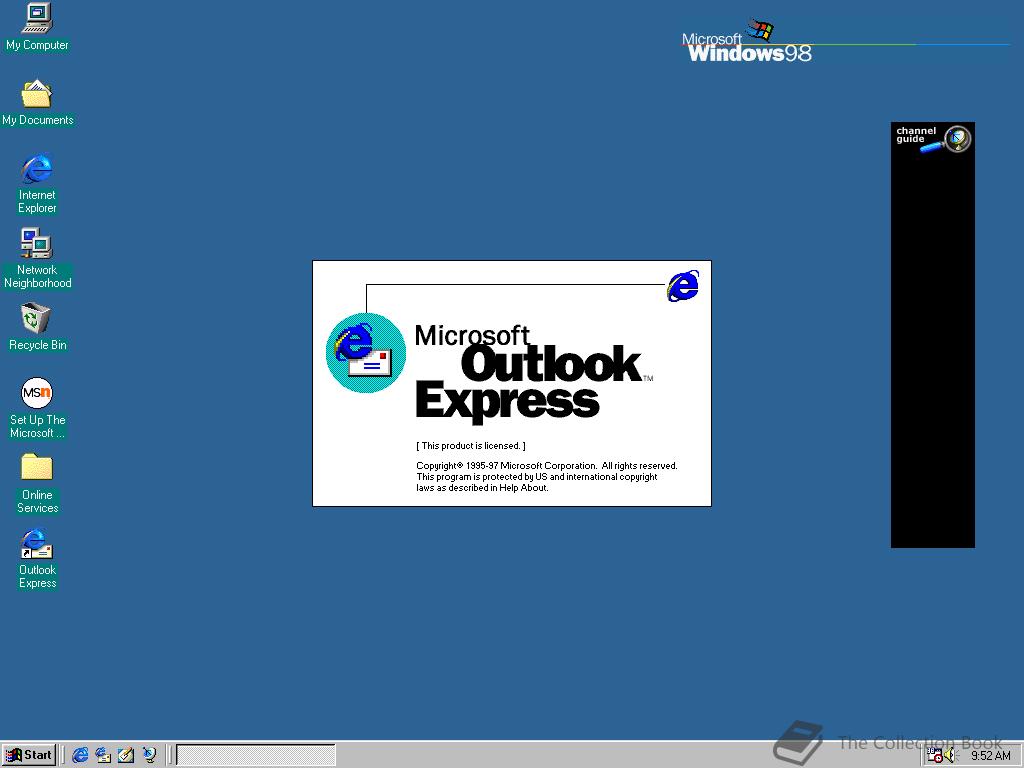1024x768 pixels.
Task: Click the 9:52 AM clock
Action: click(x=991, y=756)
